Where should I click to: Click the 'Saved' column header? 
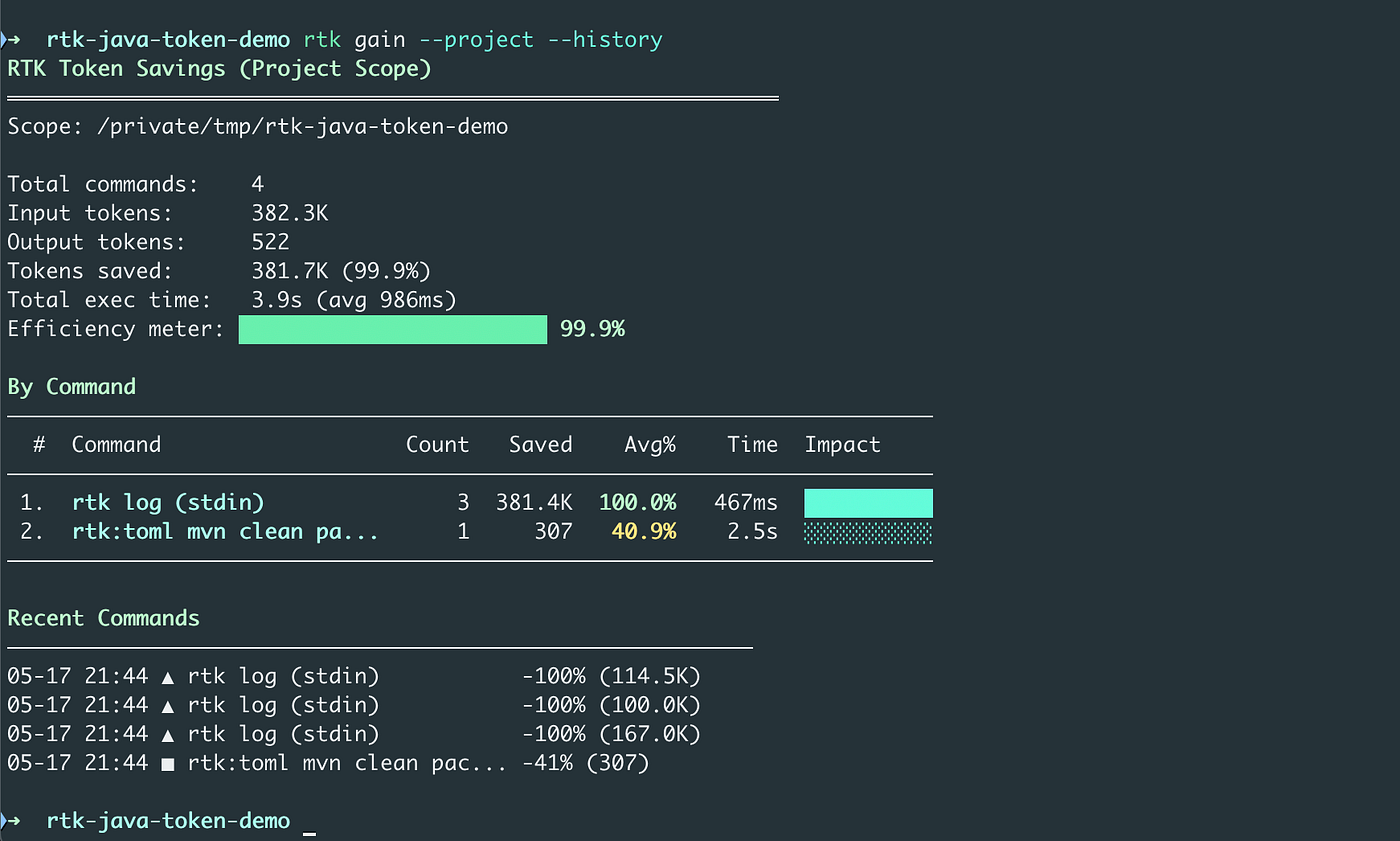540,445
